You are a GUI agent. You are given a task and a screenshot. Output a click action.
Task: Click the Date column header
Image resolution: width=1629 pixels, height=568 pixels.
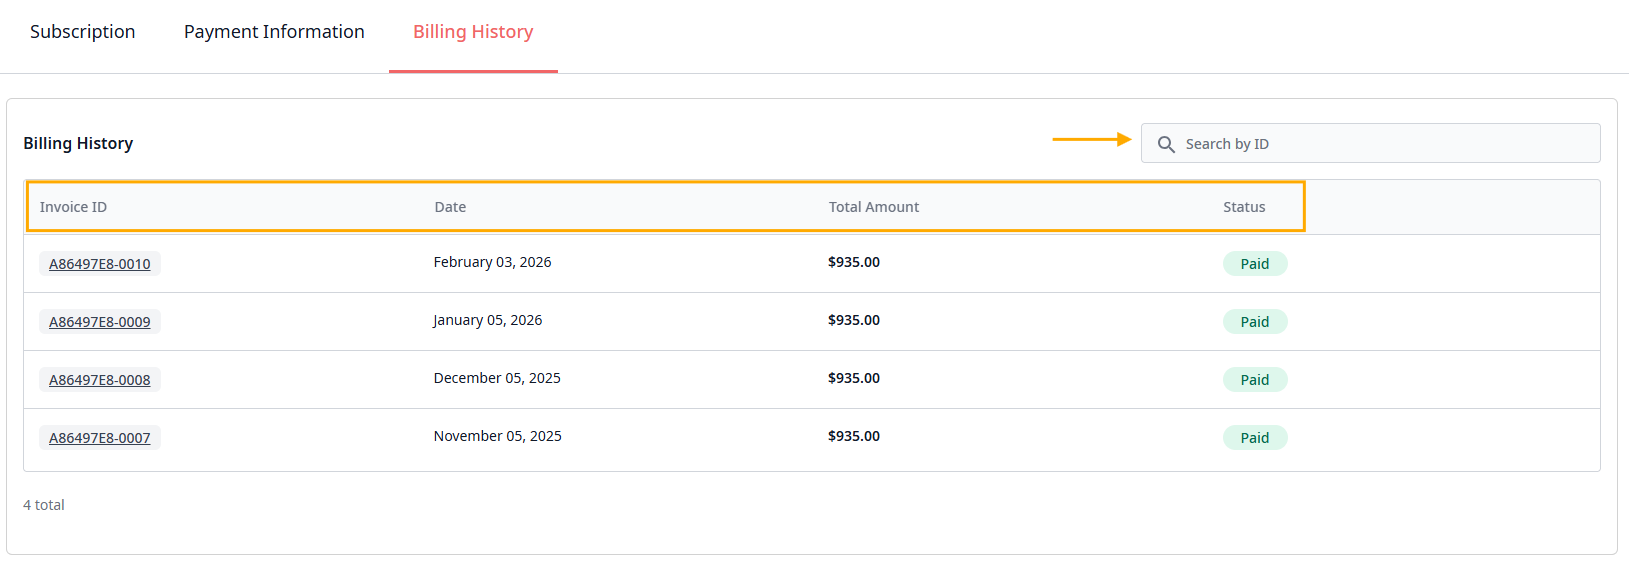[x=450, y=207]
